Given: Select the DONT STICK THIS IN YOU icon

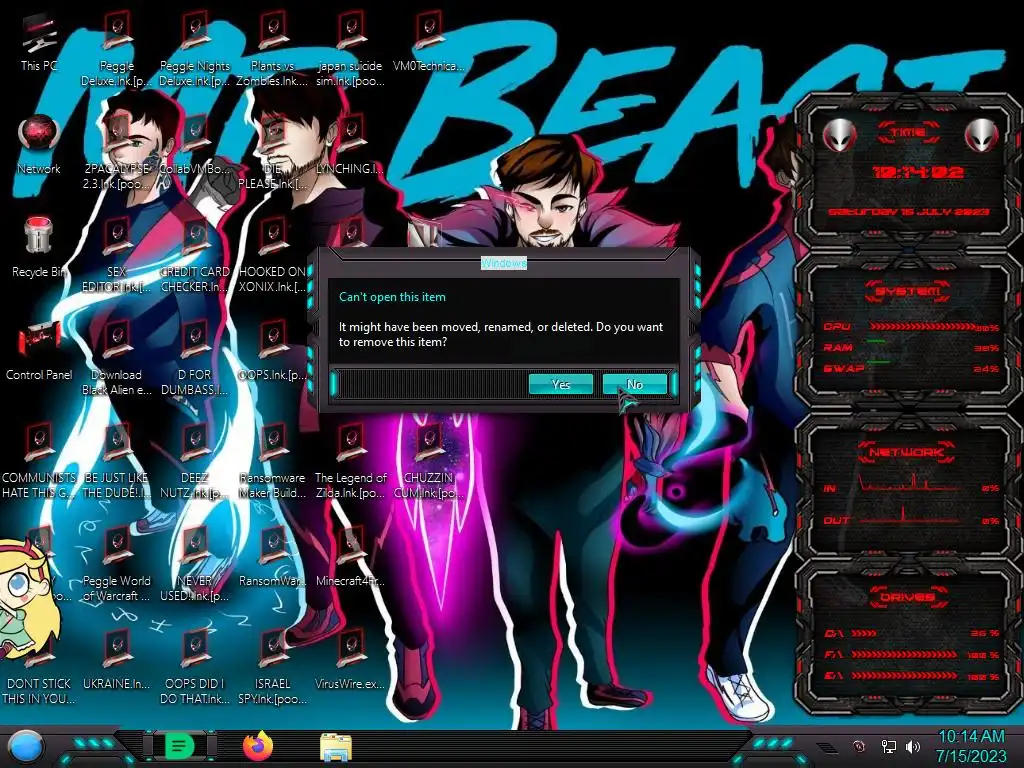Looking at the screenshot, I should coord(39,667).
